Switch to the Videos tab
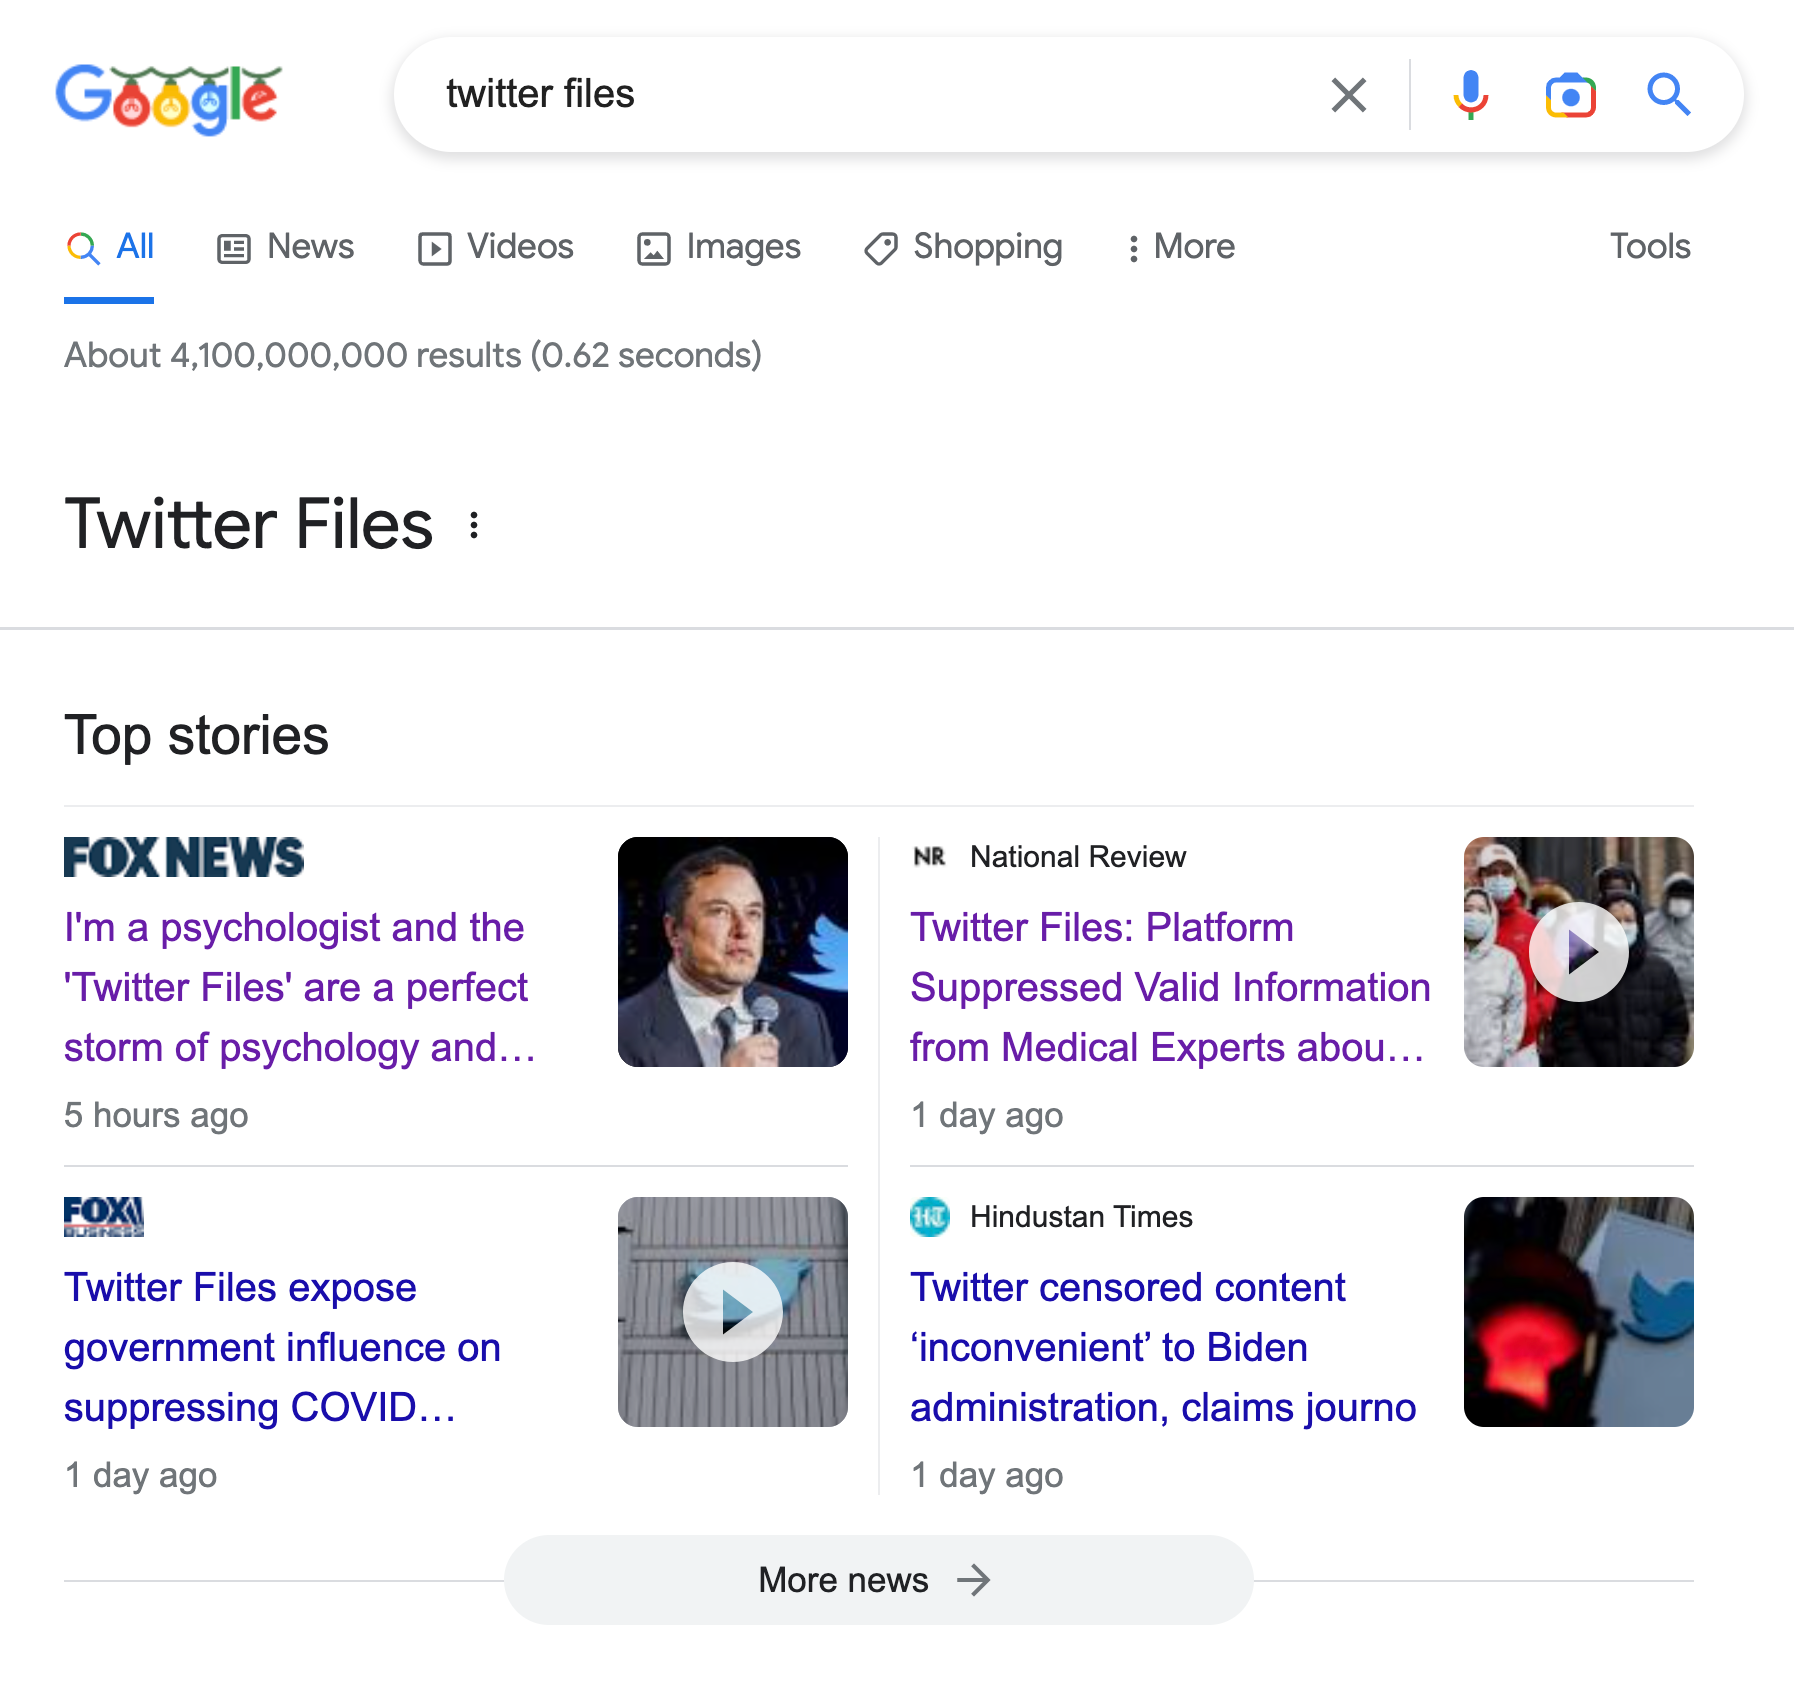Image resolution: width=1794 pixels, height=1694 pixels. click(x=496, y=247)
